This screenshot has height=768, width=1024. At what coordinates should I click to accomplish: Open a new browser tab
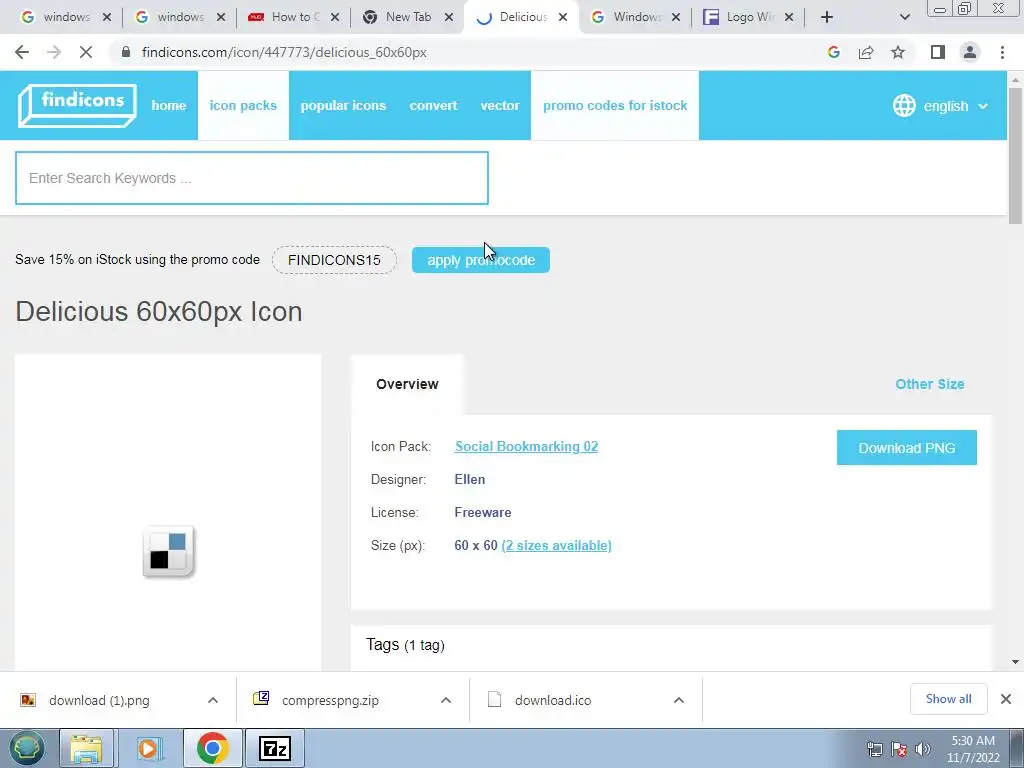pyautogui.click(x=827, y=17)
